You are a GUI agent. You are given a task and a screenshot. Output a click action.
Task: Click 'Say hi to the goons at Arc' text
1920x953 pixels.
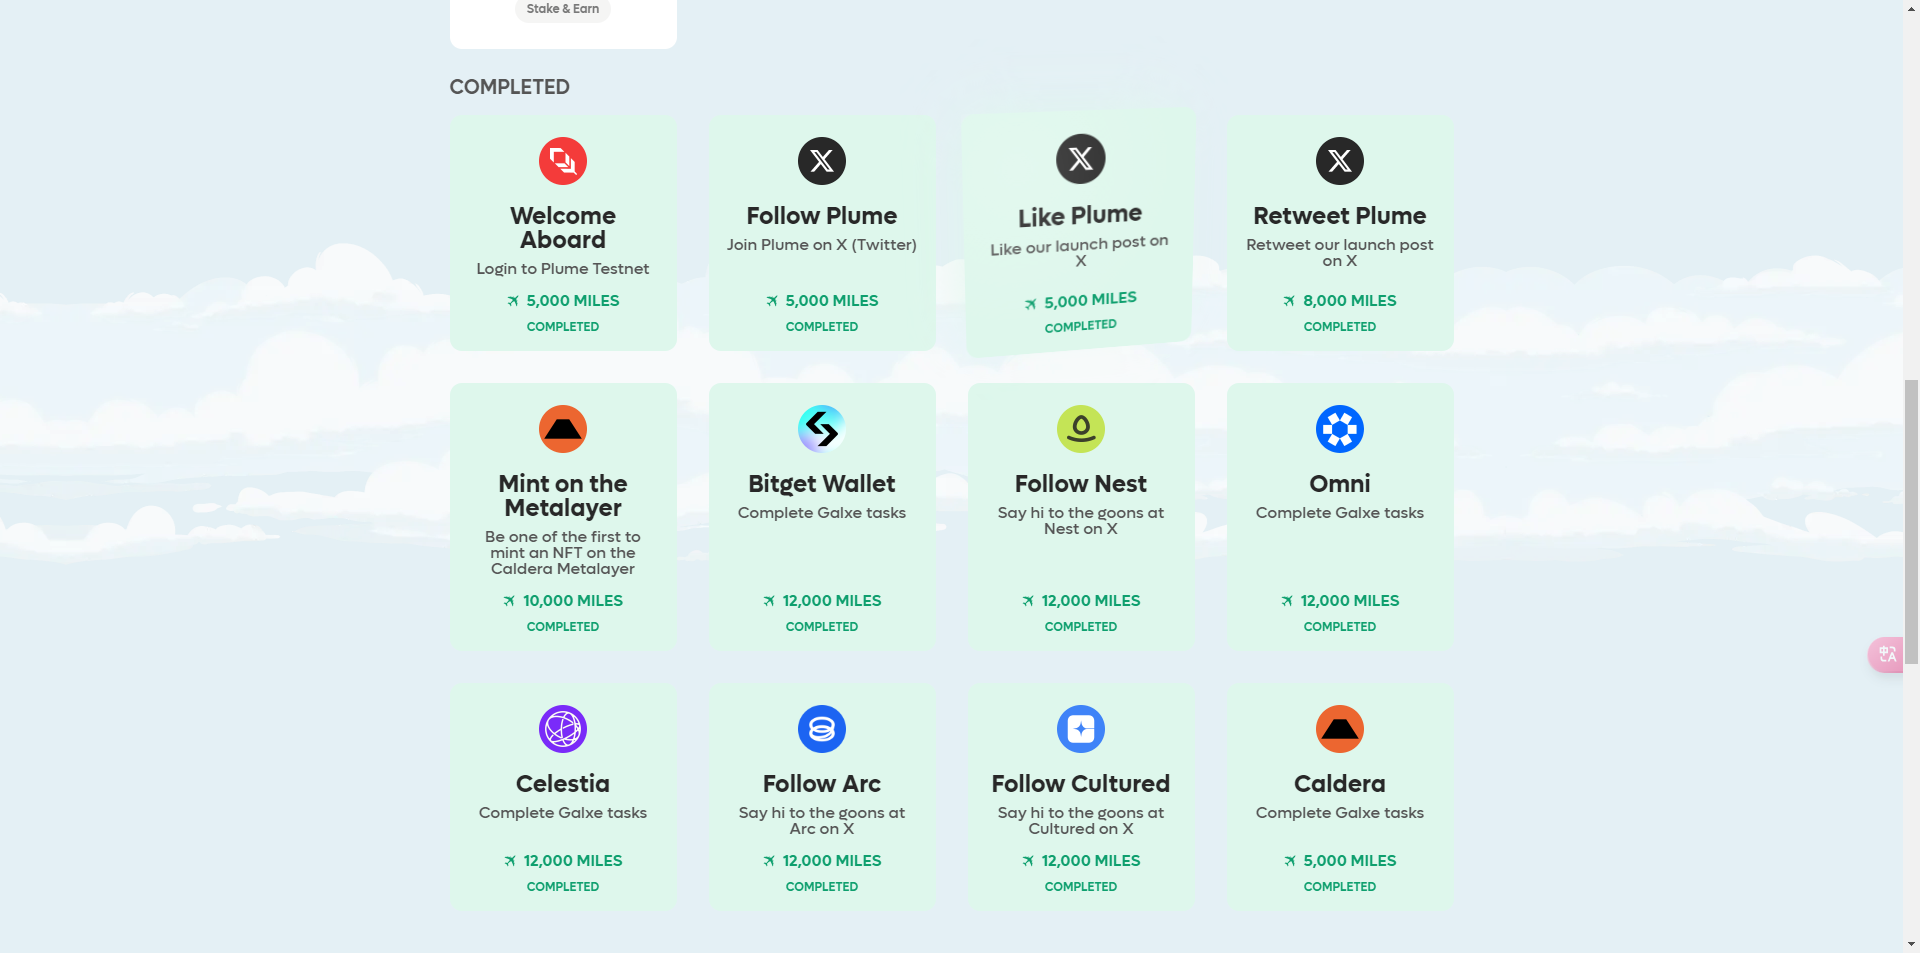click(822, 821)
